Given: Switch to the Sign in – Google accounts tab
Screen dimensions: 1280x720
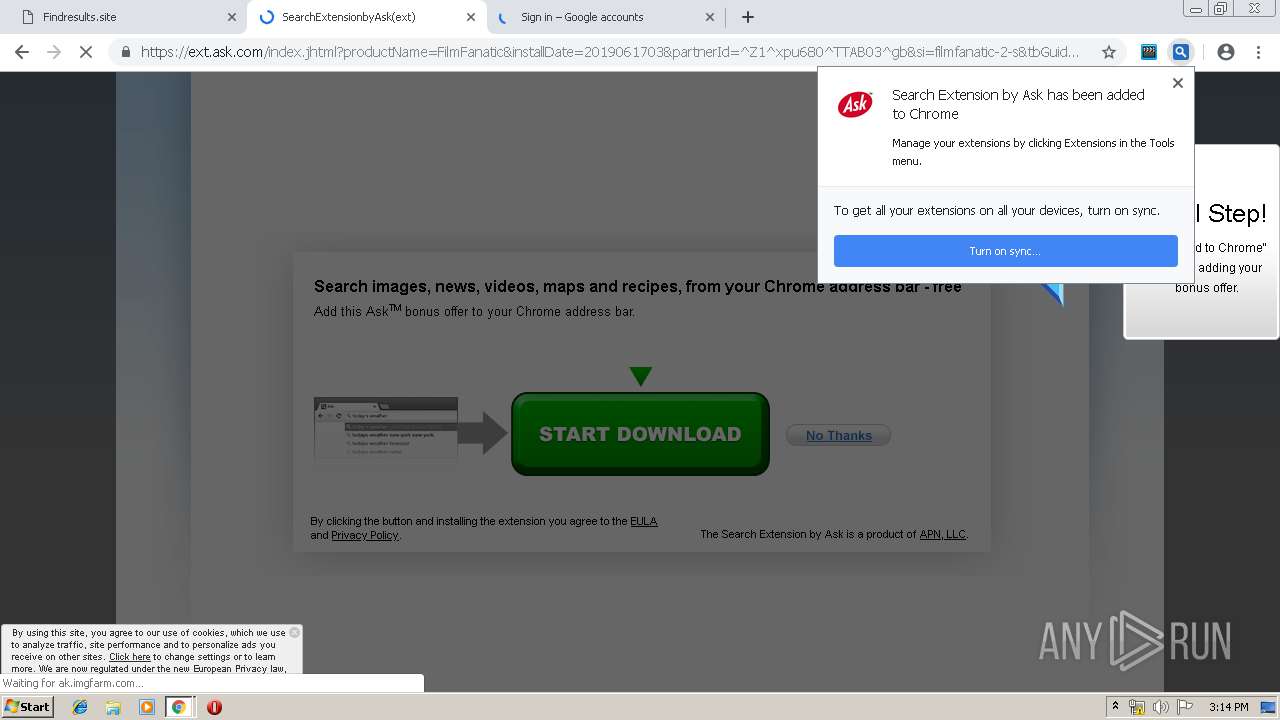Looking at the screenshot, I should pos(605,17).
